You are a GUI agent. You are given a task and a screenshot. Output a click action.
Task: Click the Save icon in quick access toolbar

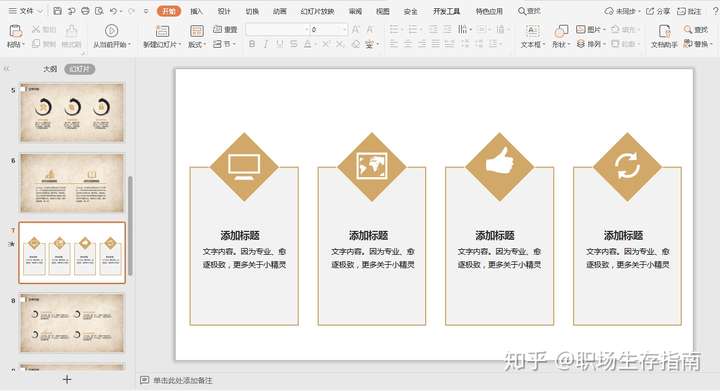tap(57, 11)
